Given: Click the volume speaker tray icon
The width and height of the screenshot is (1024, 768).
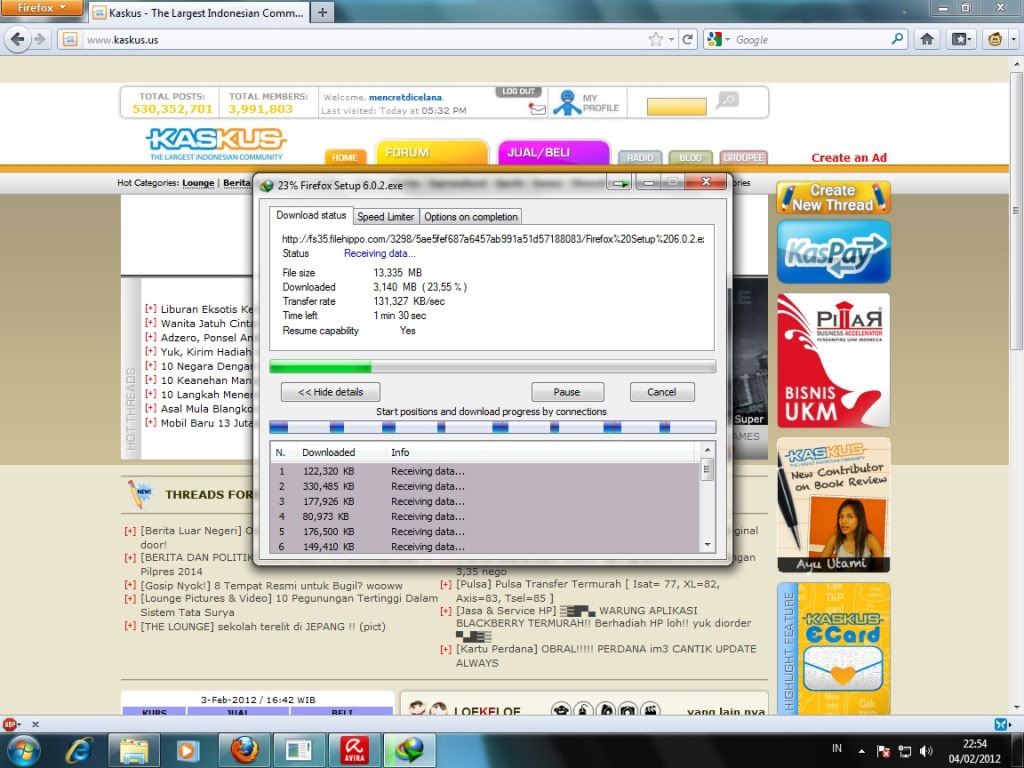Looking at the screenshot, I should coord(926,751).
